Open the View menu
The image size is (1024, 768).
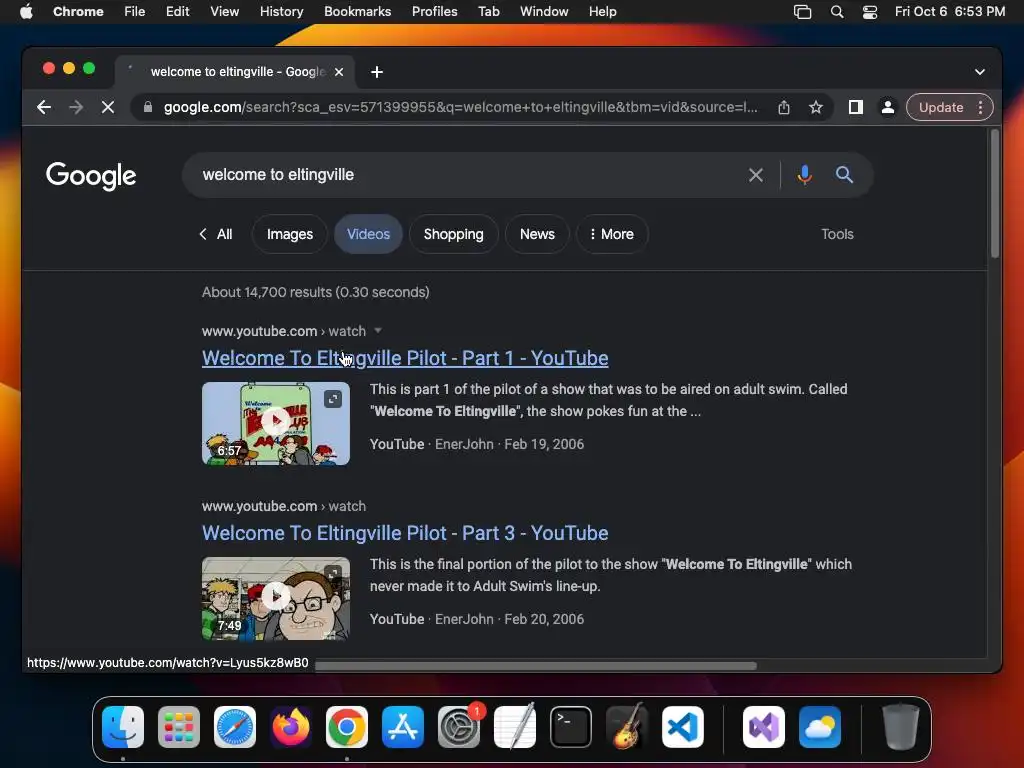click(224, 12)
